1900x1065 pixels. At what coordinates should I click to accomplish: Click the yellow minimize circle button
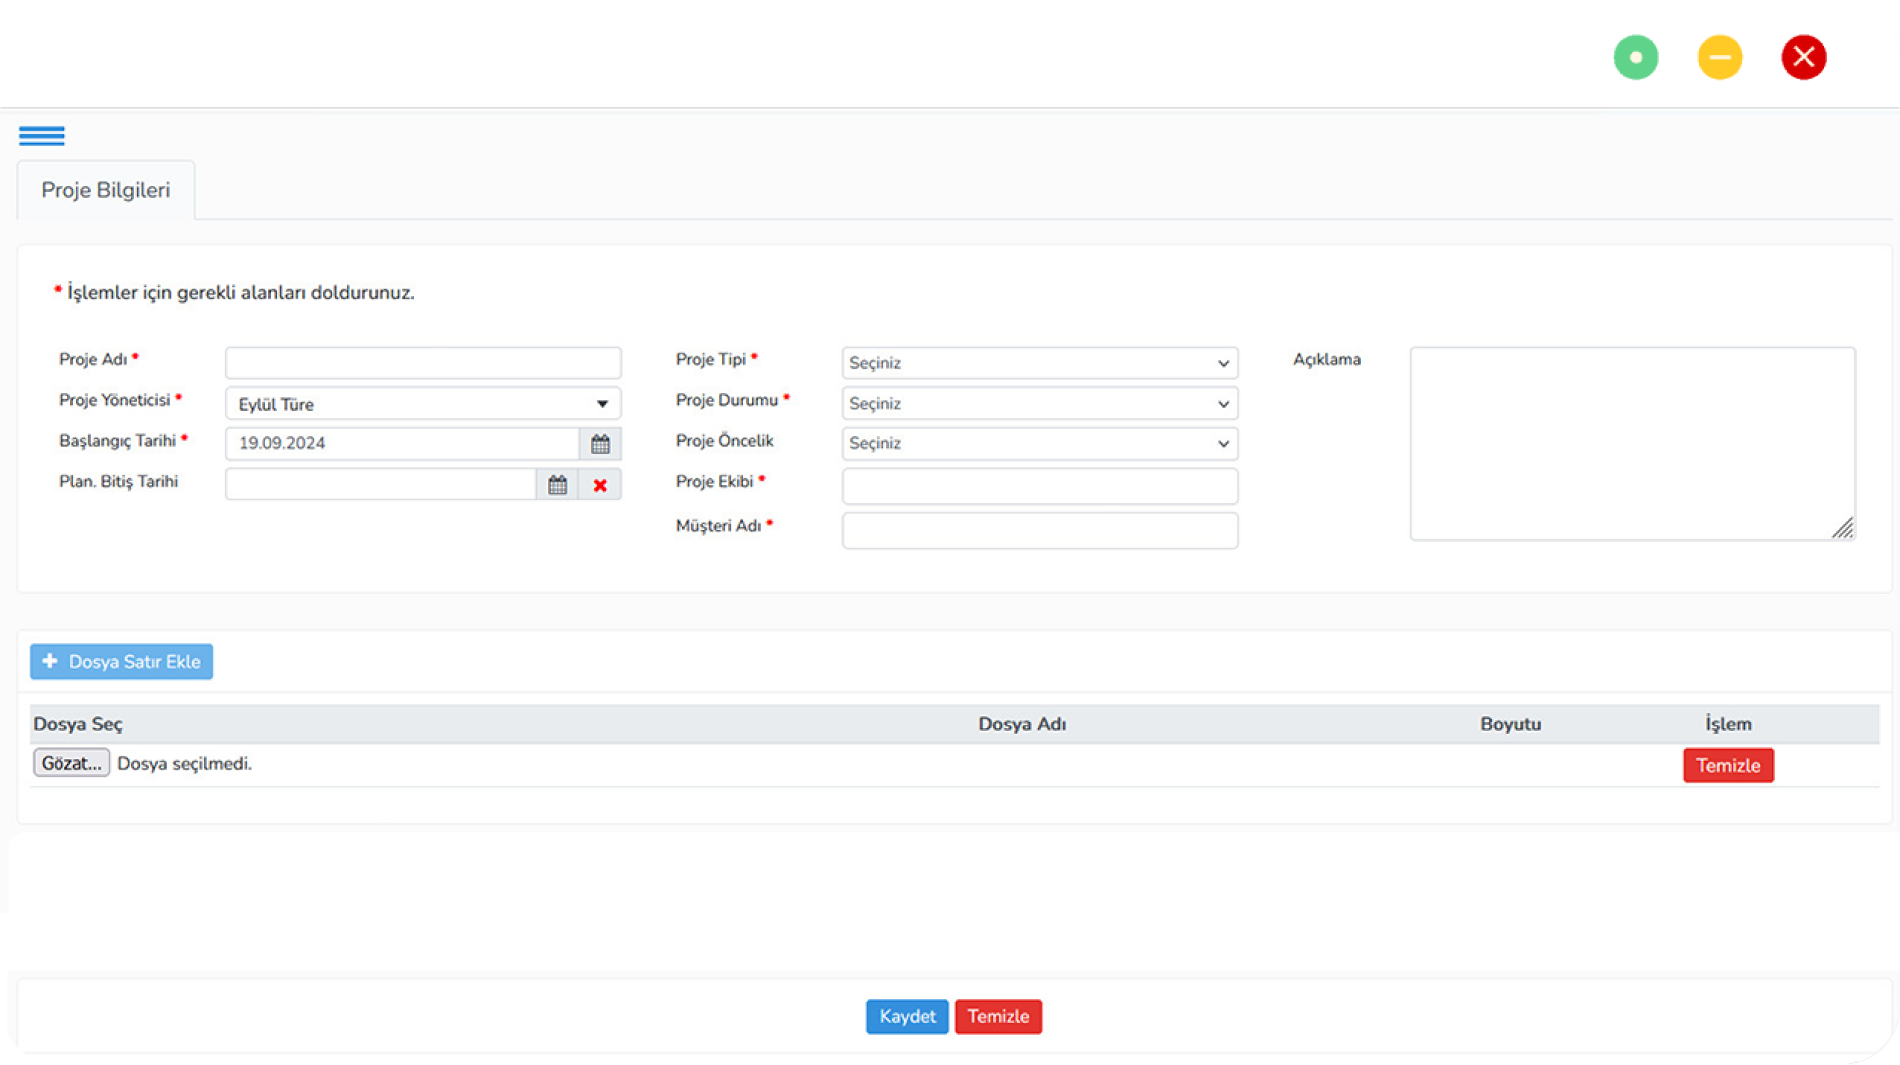(x=1720, y=57)
